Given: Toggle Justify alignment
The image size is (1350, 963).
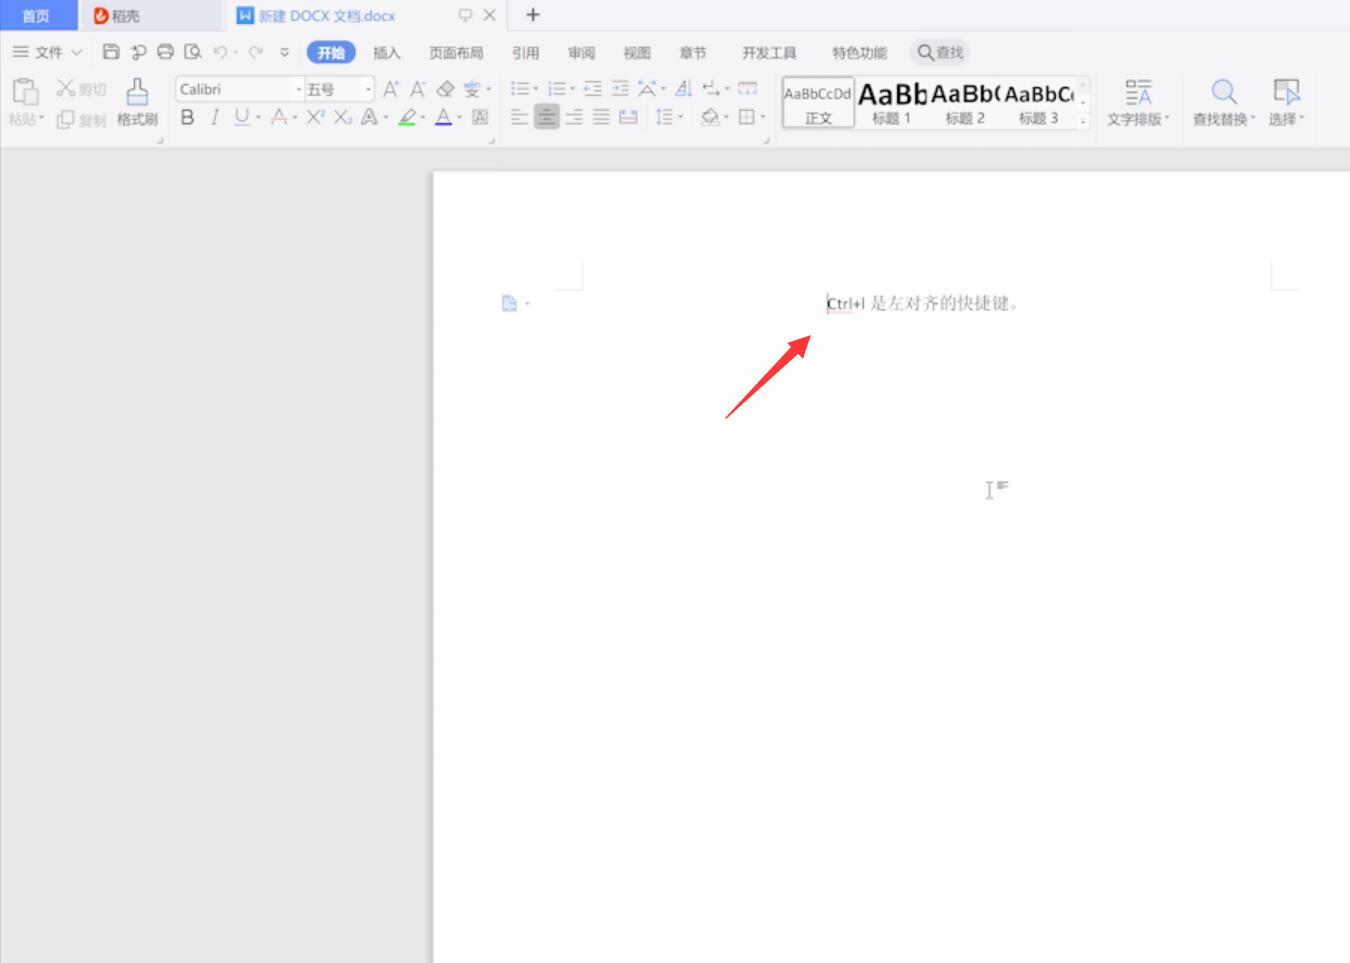Looking at the screenshot, I should point(601,117).
